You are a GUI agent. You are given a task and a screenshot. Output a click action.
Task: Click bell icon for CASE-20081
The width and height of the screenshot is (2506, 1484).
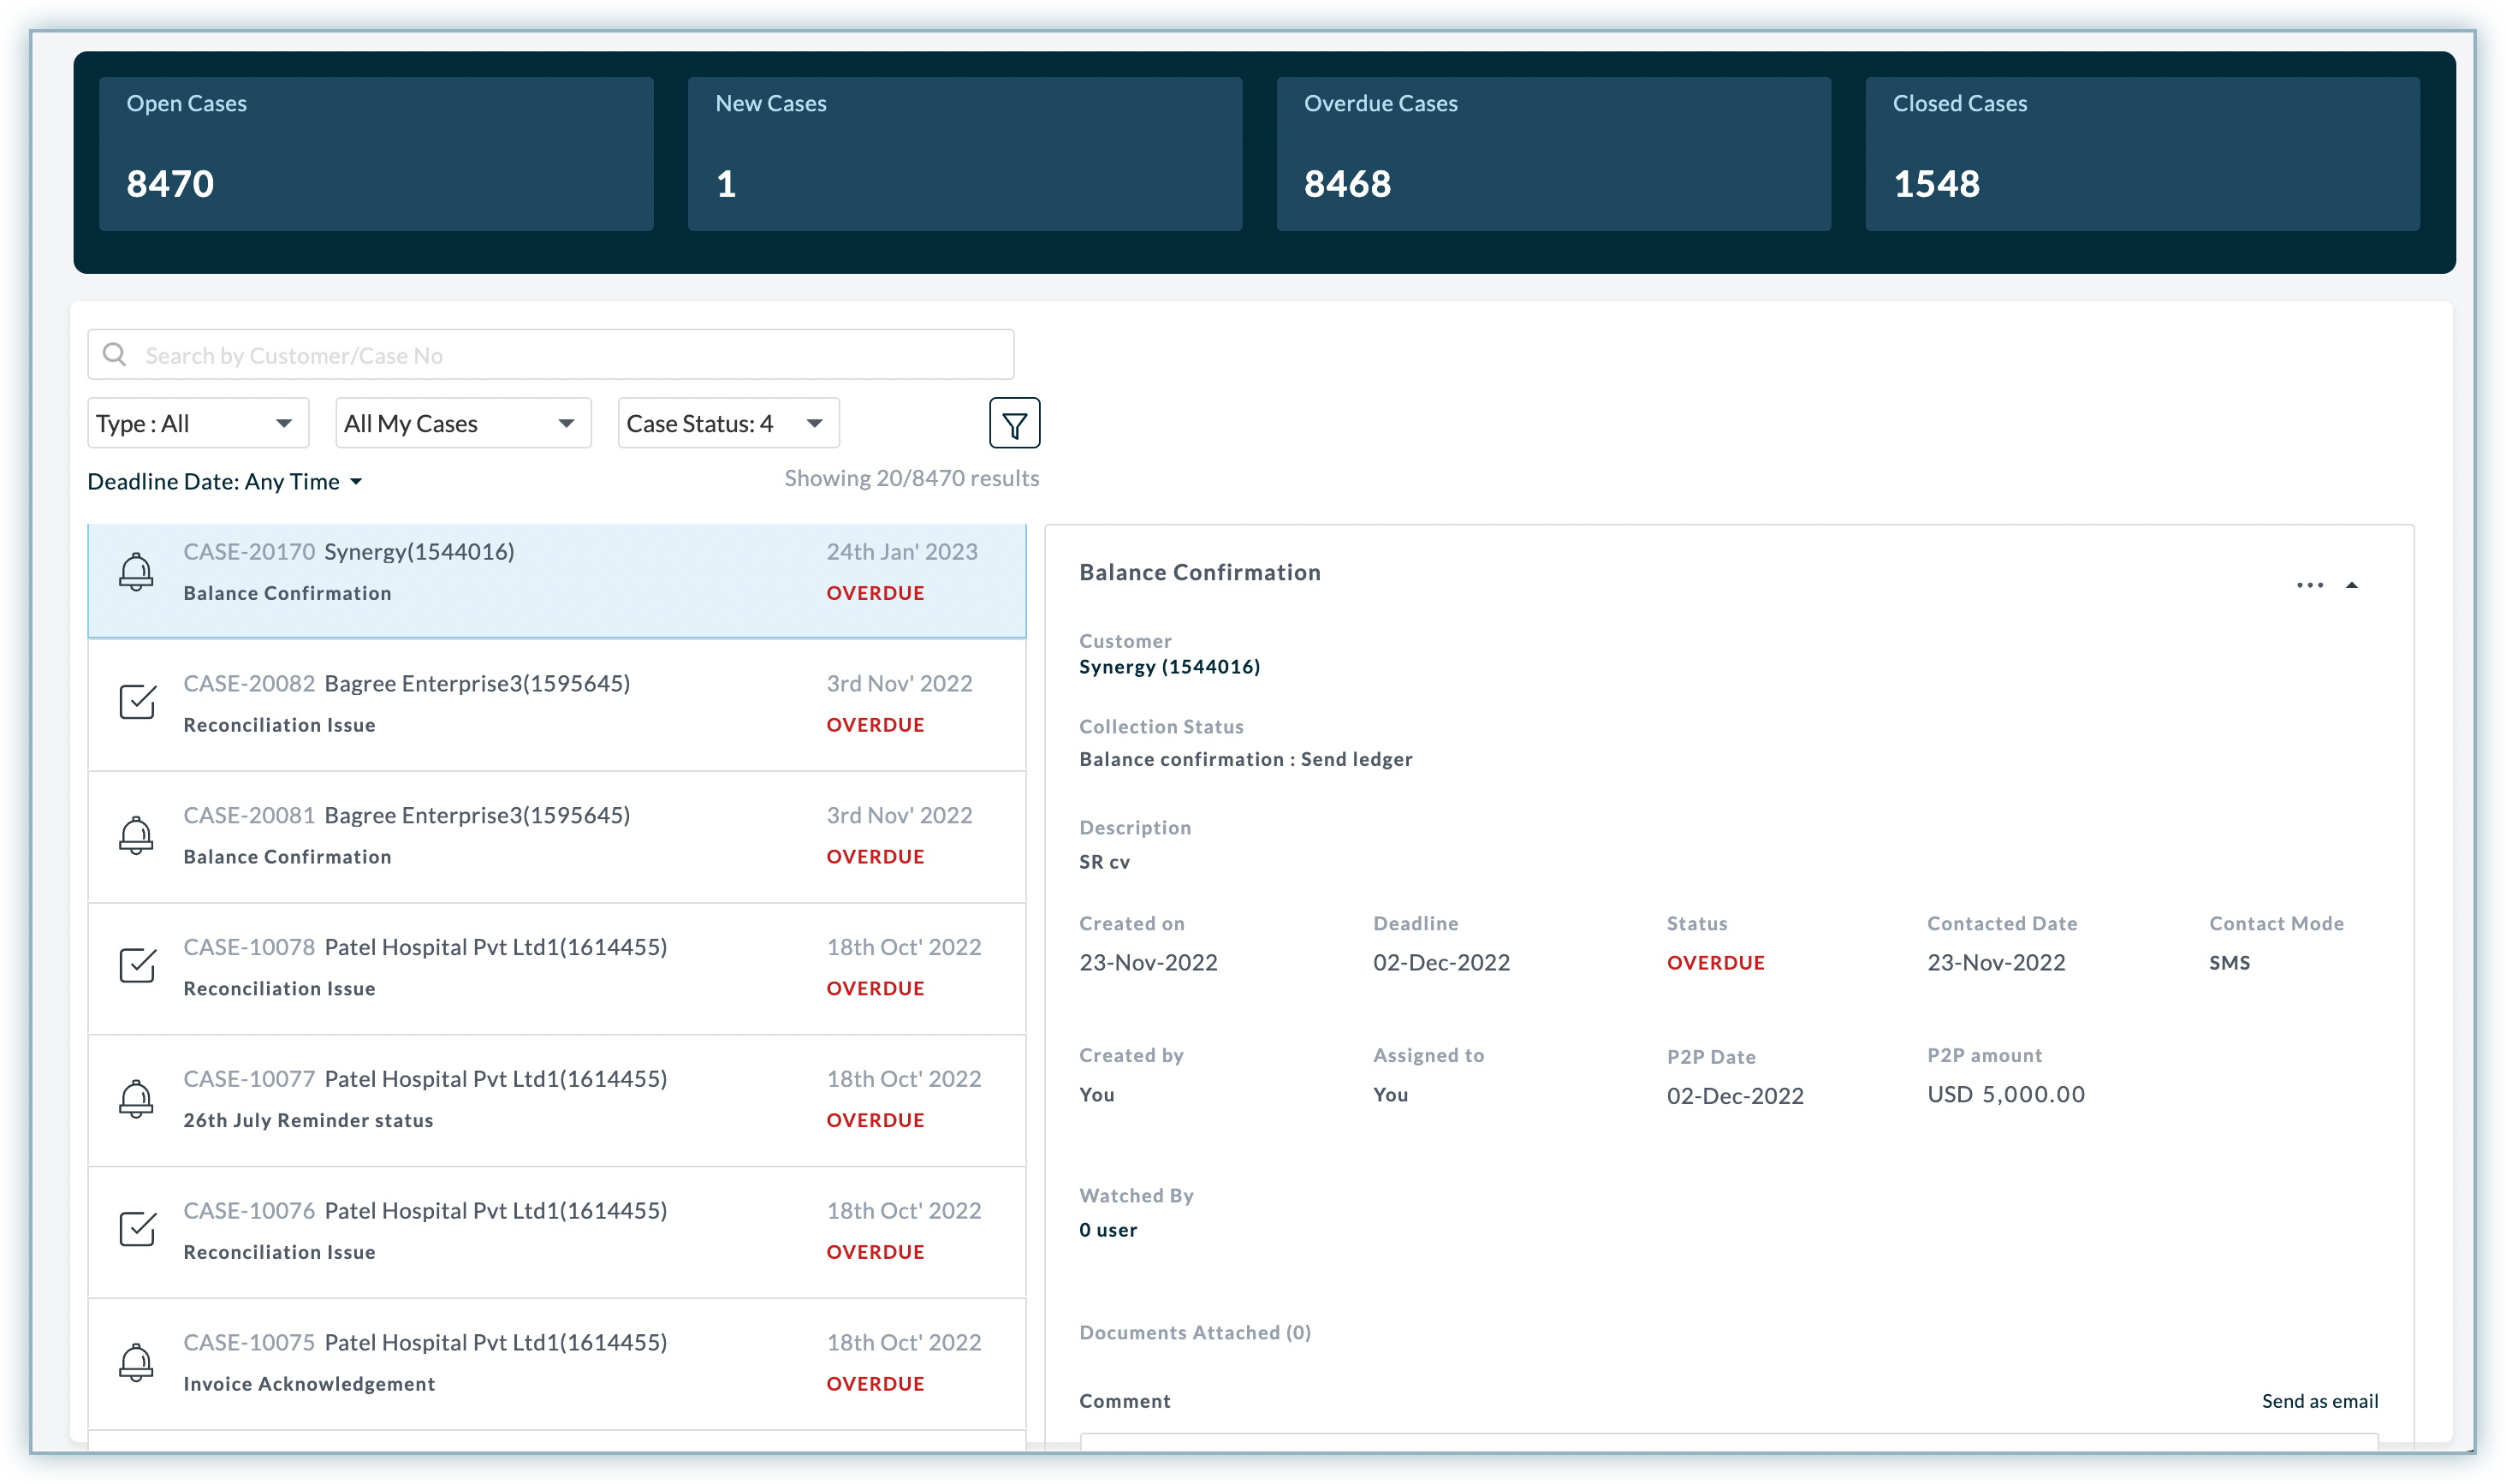point(136,836)
